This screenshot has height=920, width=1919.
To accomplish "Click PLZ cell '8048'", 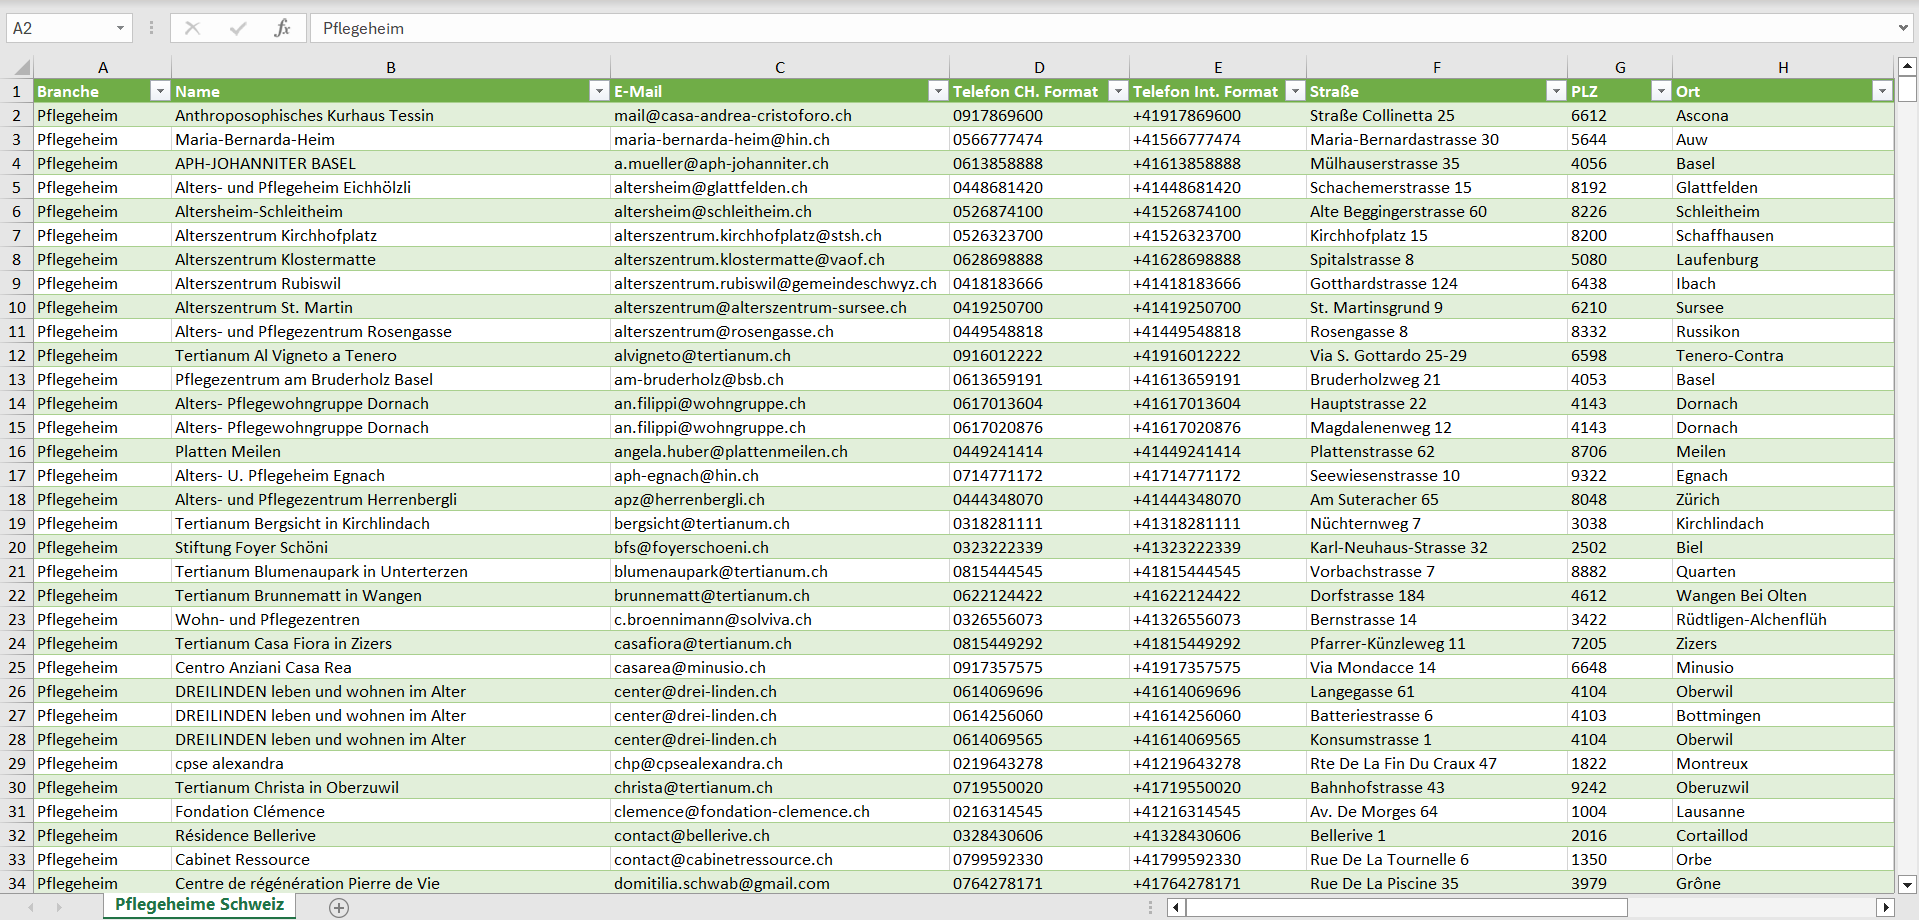I will (1620, 499).
